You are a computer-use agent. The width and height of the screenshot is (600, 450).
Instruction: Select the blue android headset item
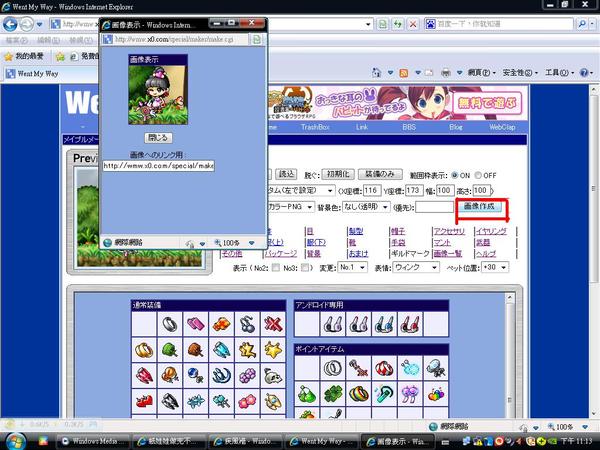pos(385,324)
